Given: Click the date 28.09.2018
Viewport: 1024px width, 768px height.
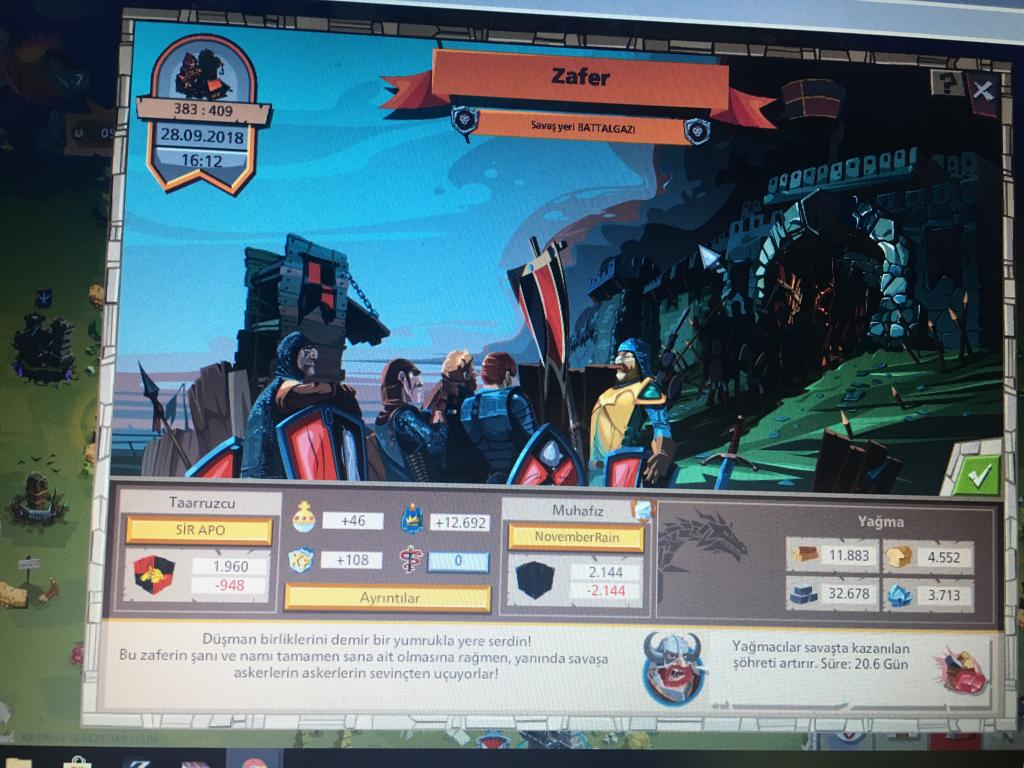Looking at the screenshot, I should 202,136.
